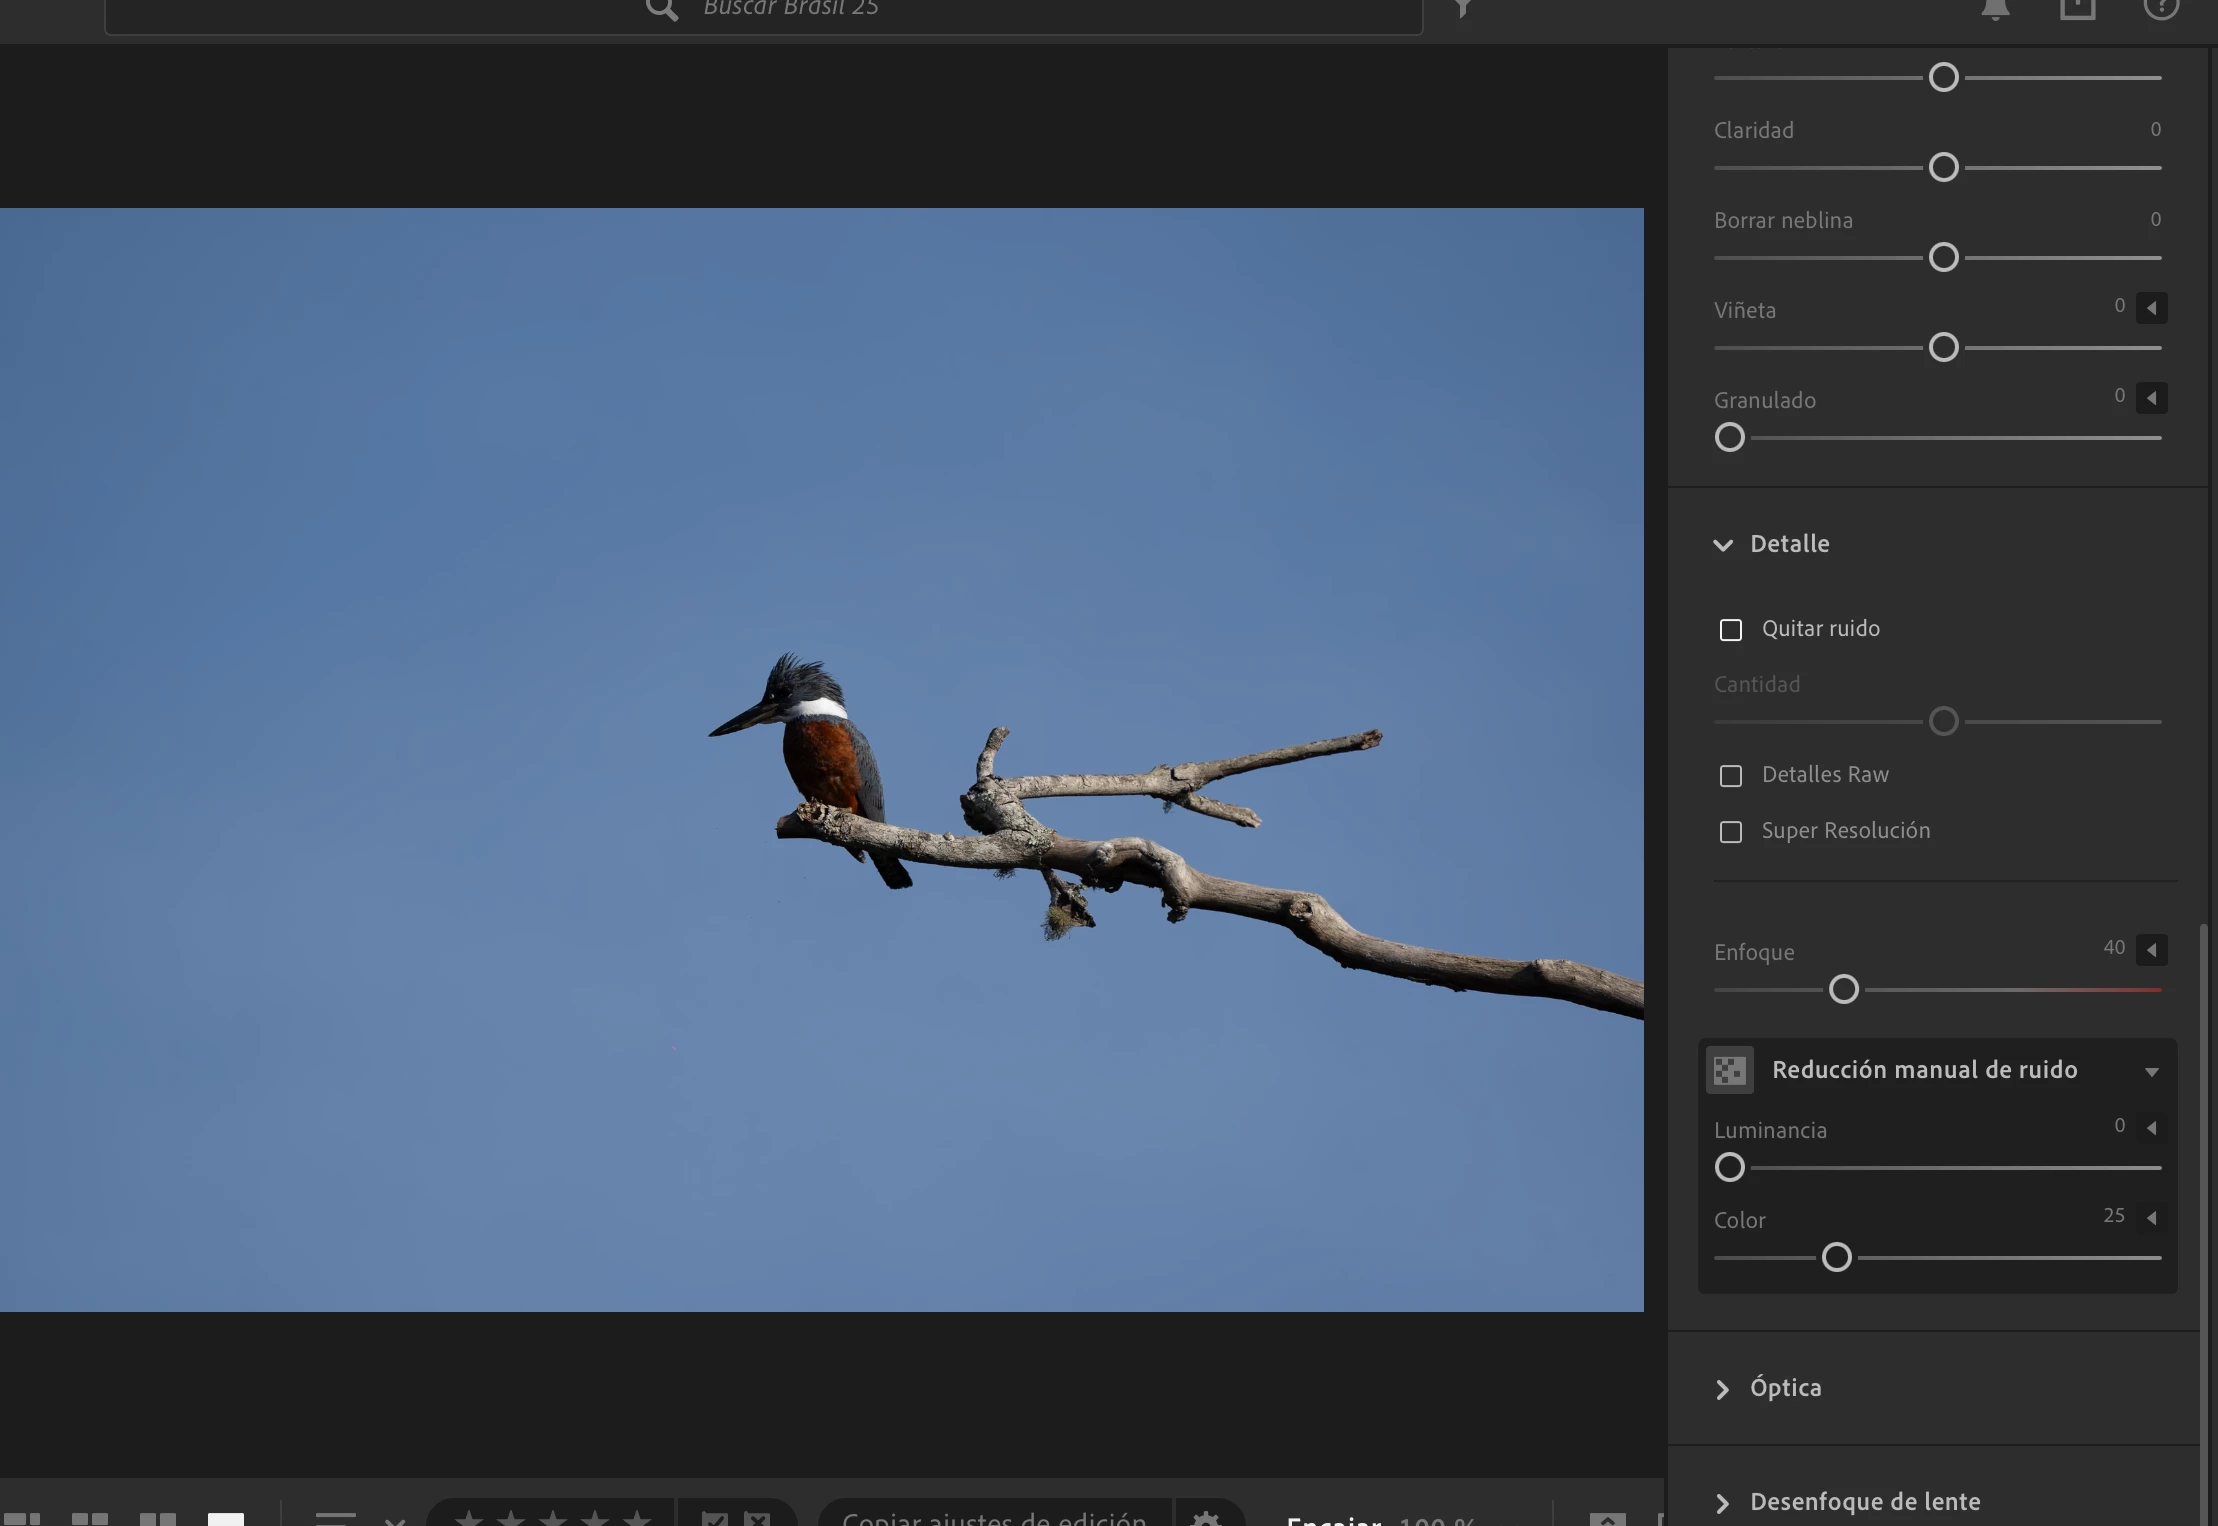2218x1526 pixels.
Task: Click Copiar ajustes de edición button
Action: click(994, 1517)
